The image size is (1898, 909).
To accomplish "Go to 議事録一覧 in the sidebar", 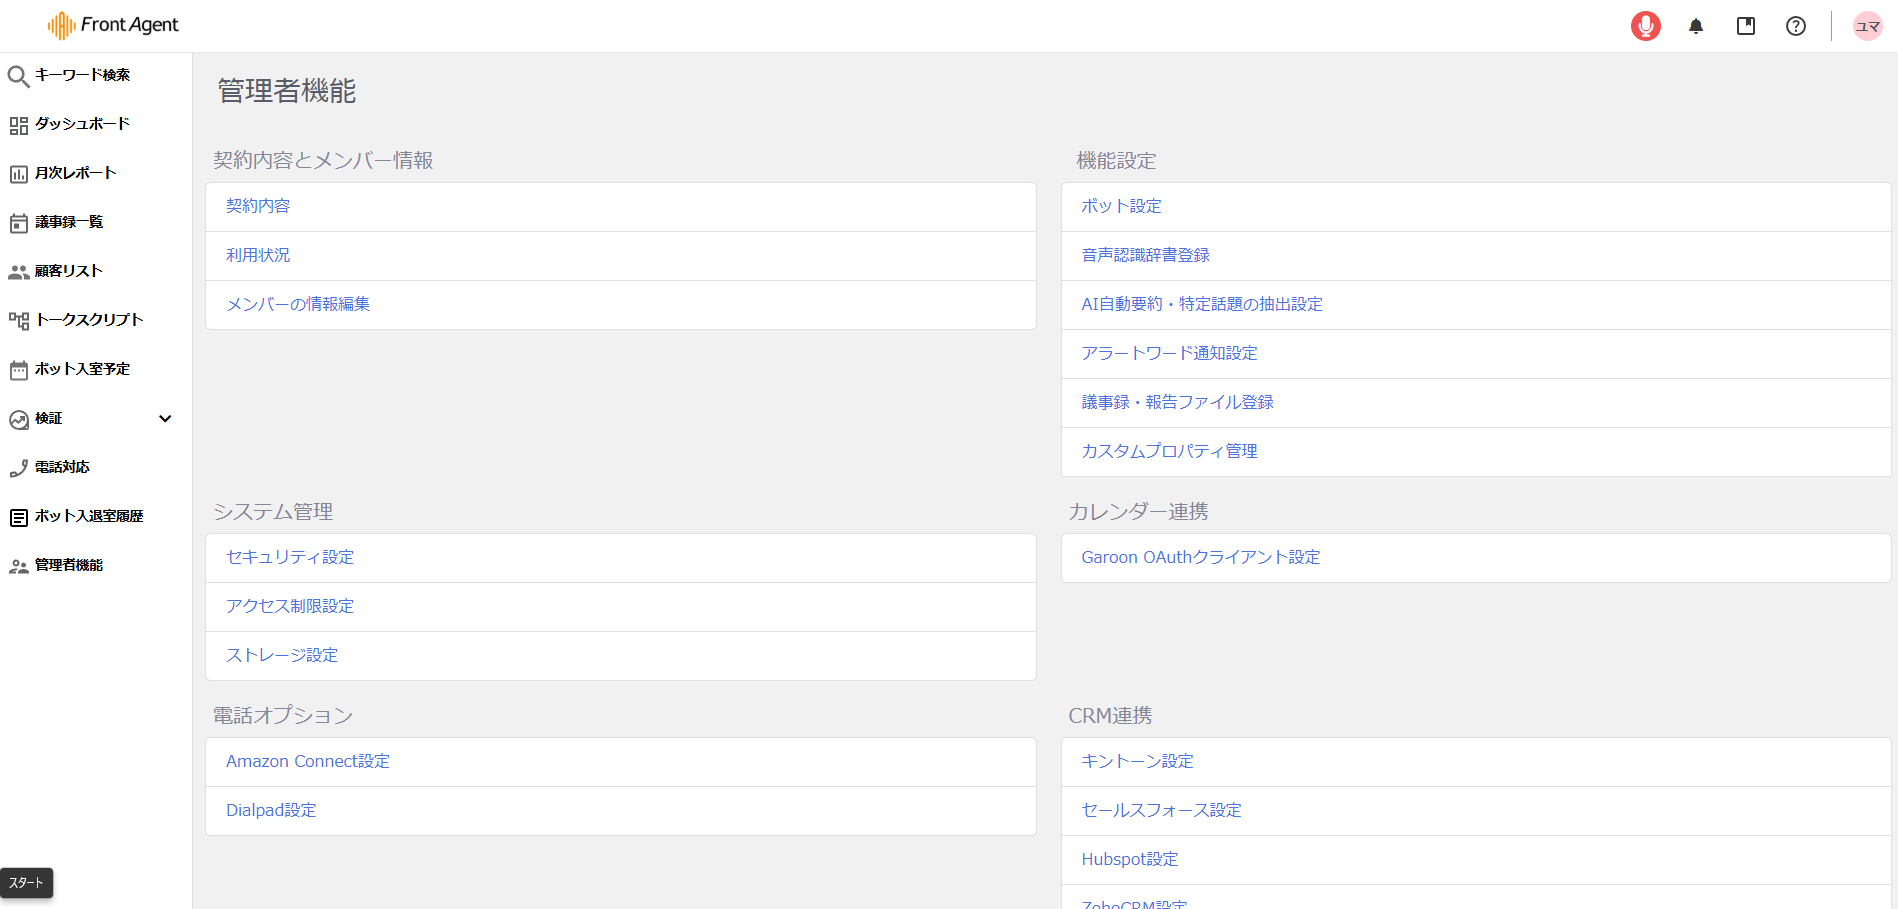I will tap(68, 222).
